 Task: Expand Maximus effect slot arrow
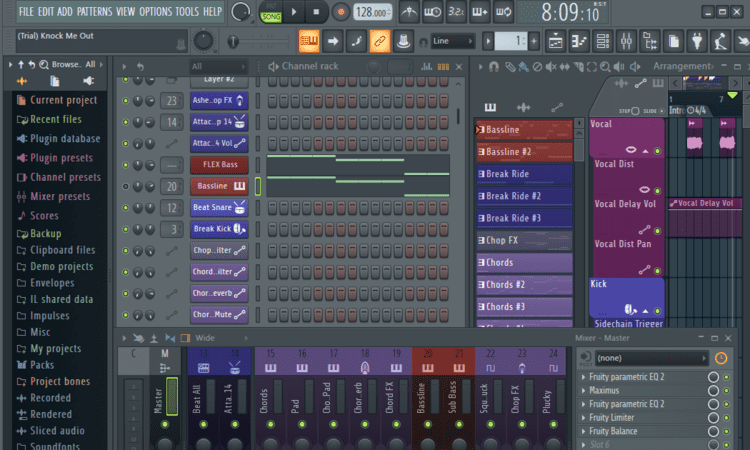click(x=584, y=391)
